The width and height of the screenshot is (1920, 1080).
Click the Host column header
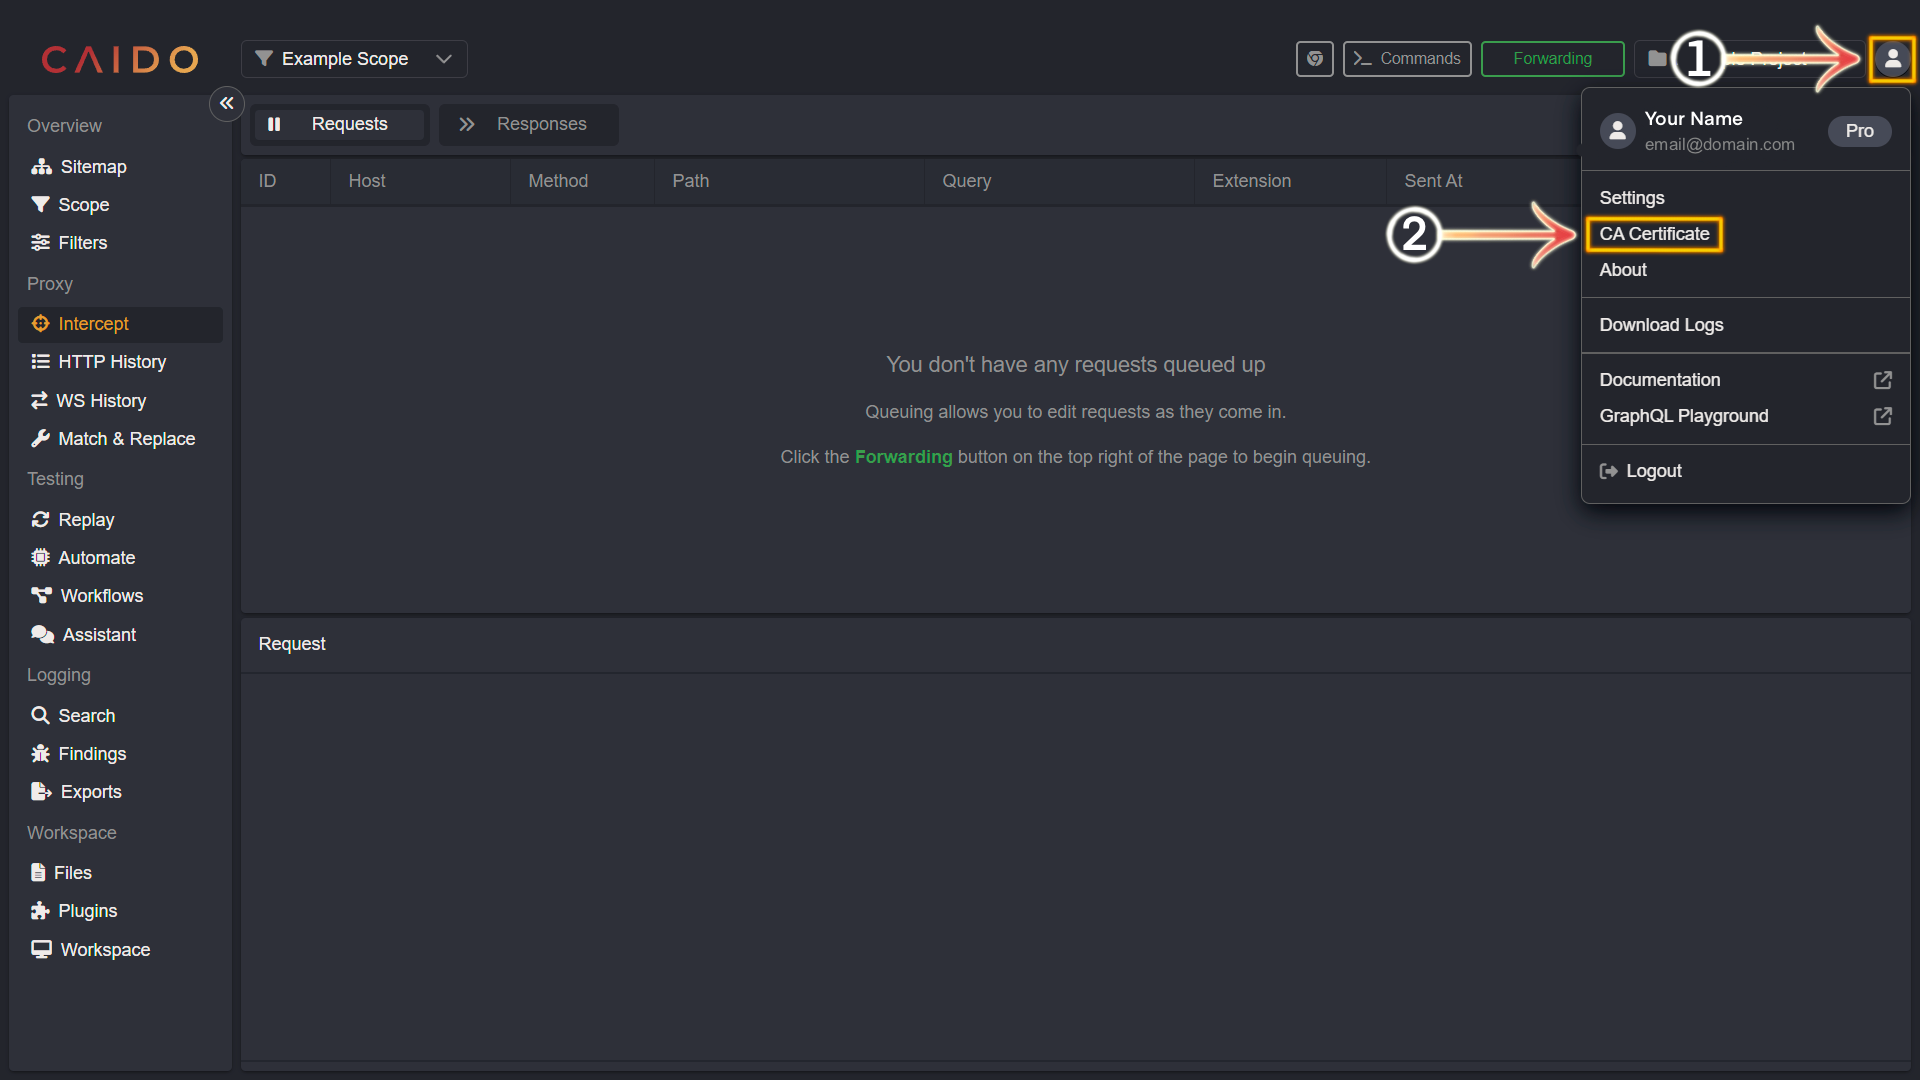[x=367, y=181]
